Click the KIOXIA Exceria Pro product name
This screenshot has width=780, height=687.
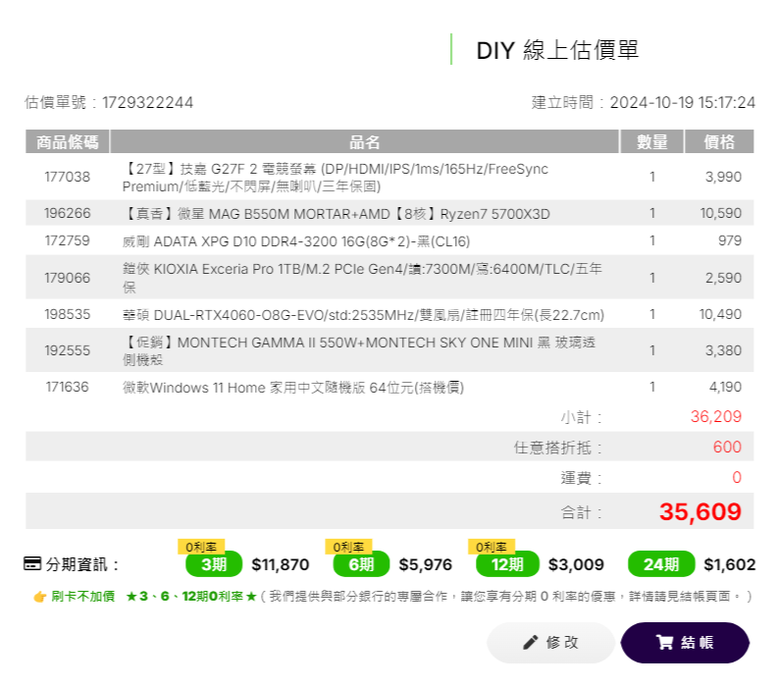point(362,278)
